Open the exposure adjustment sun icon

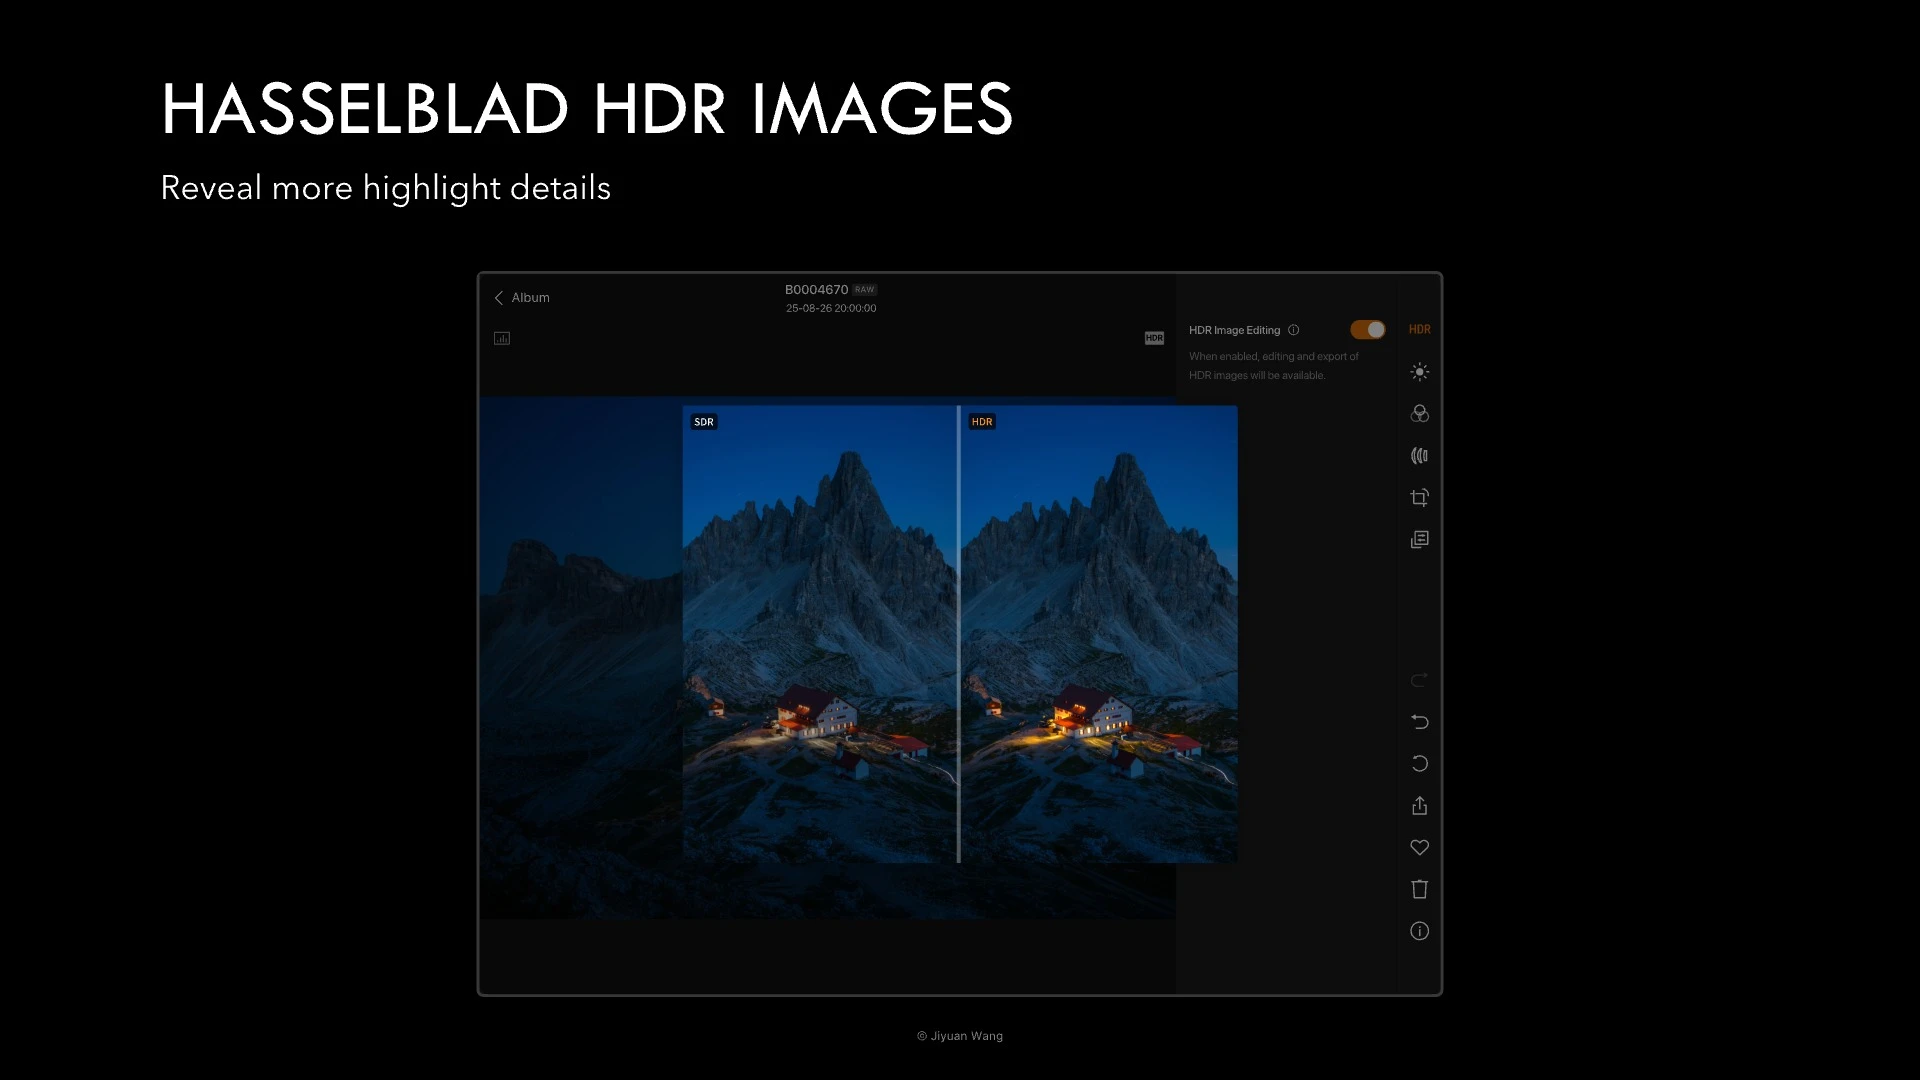click(1419, 372)
